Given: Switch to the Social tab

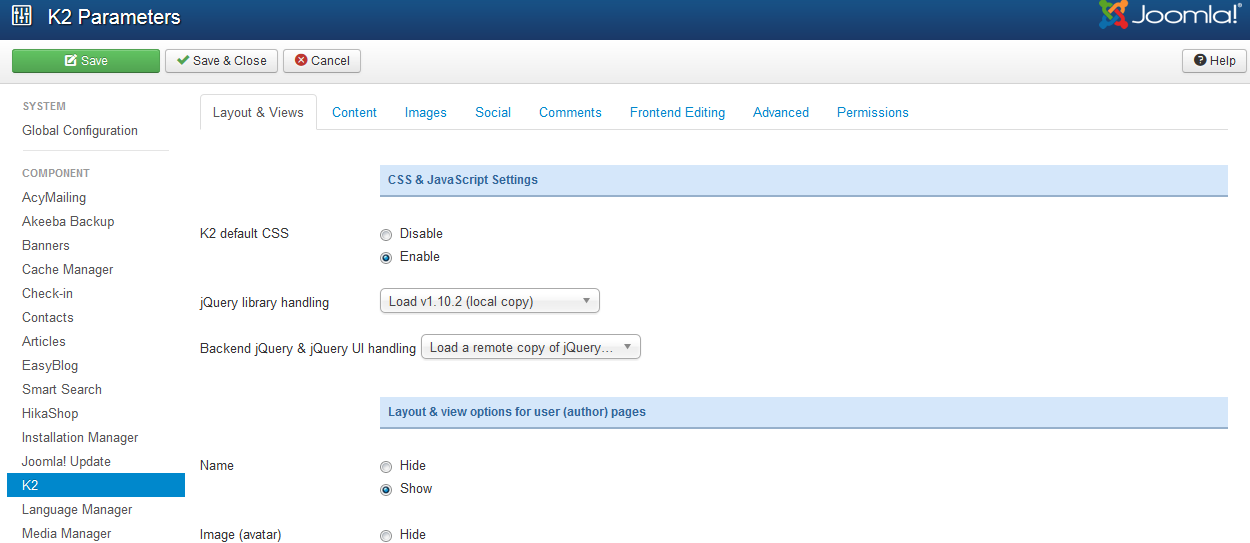Looking at the screenshot, I should 493,113.
